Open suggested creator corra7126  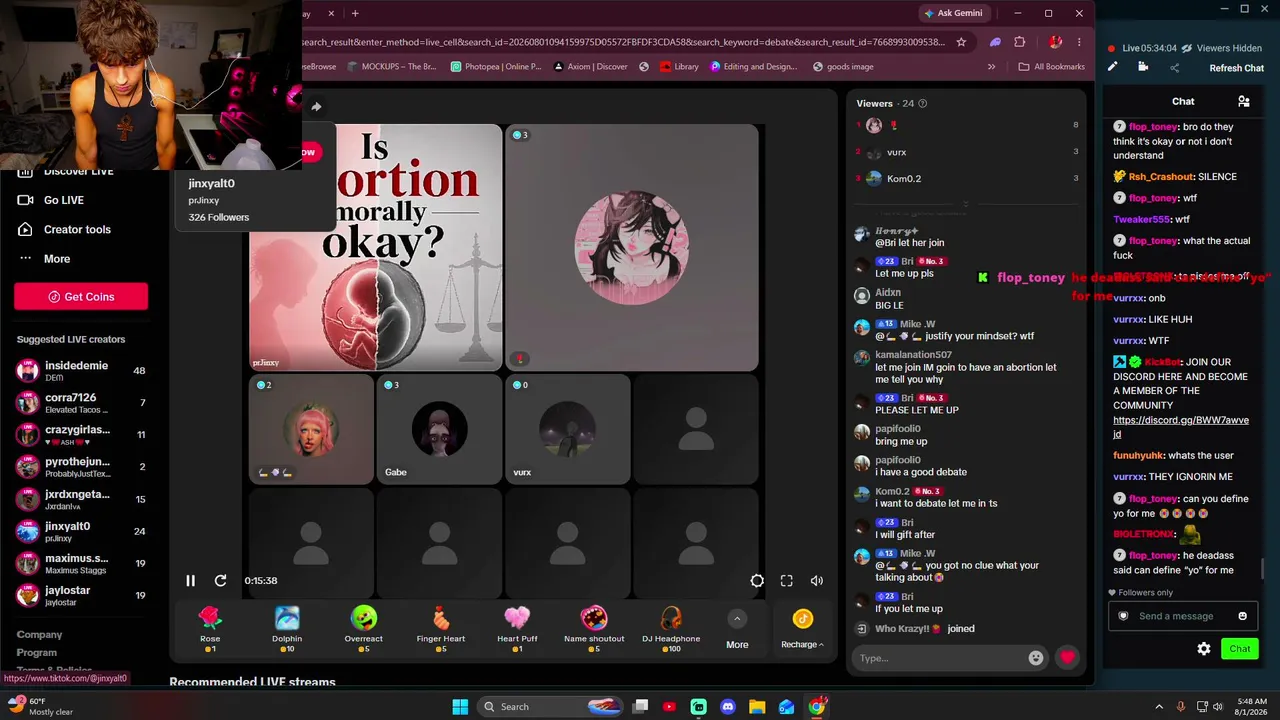coord(81,402)
